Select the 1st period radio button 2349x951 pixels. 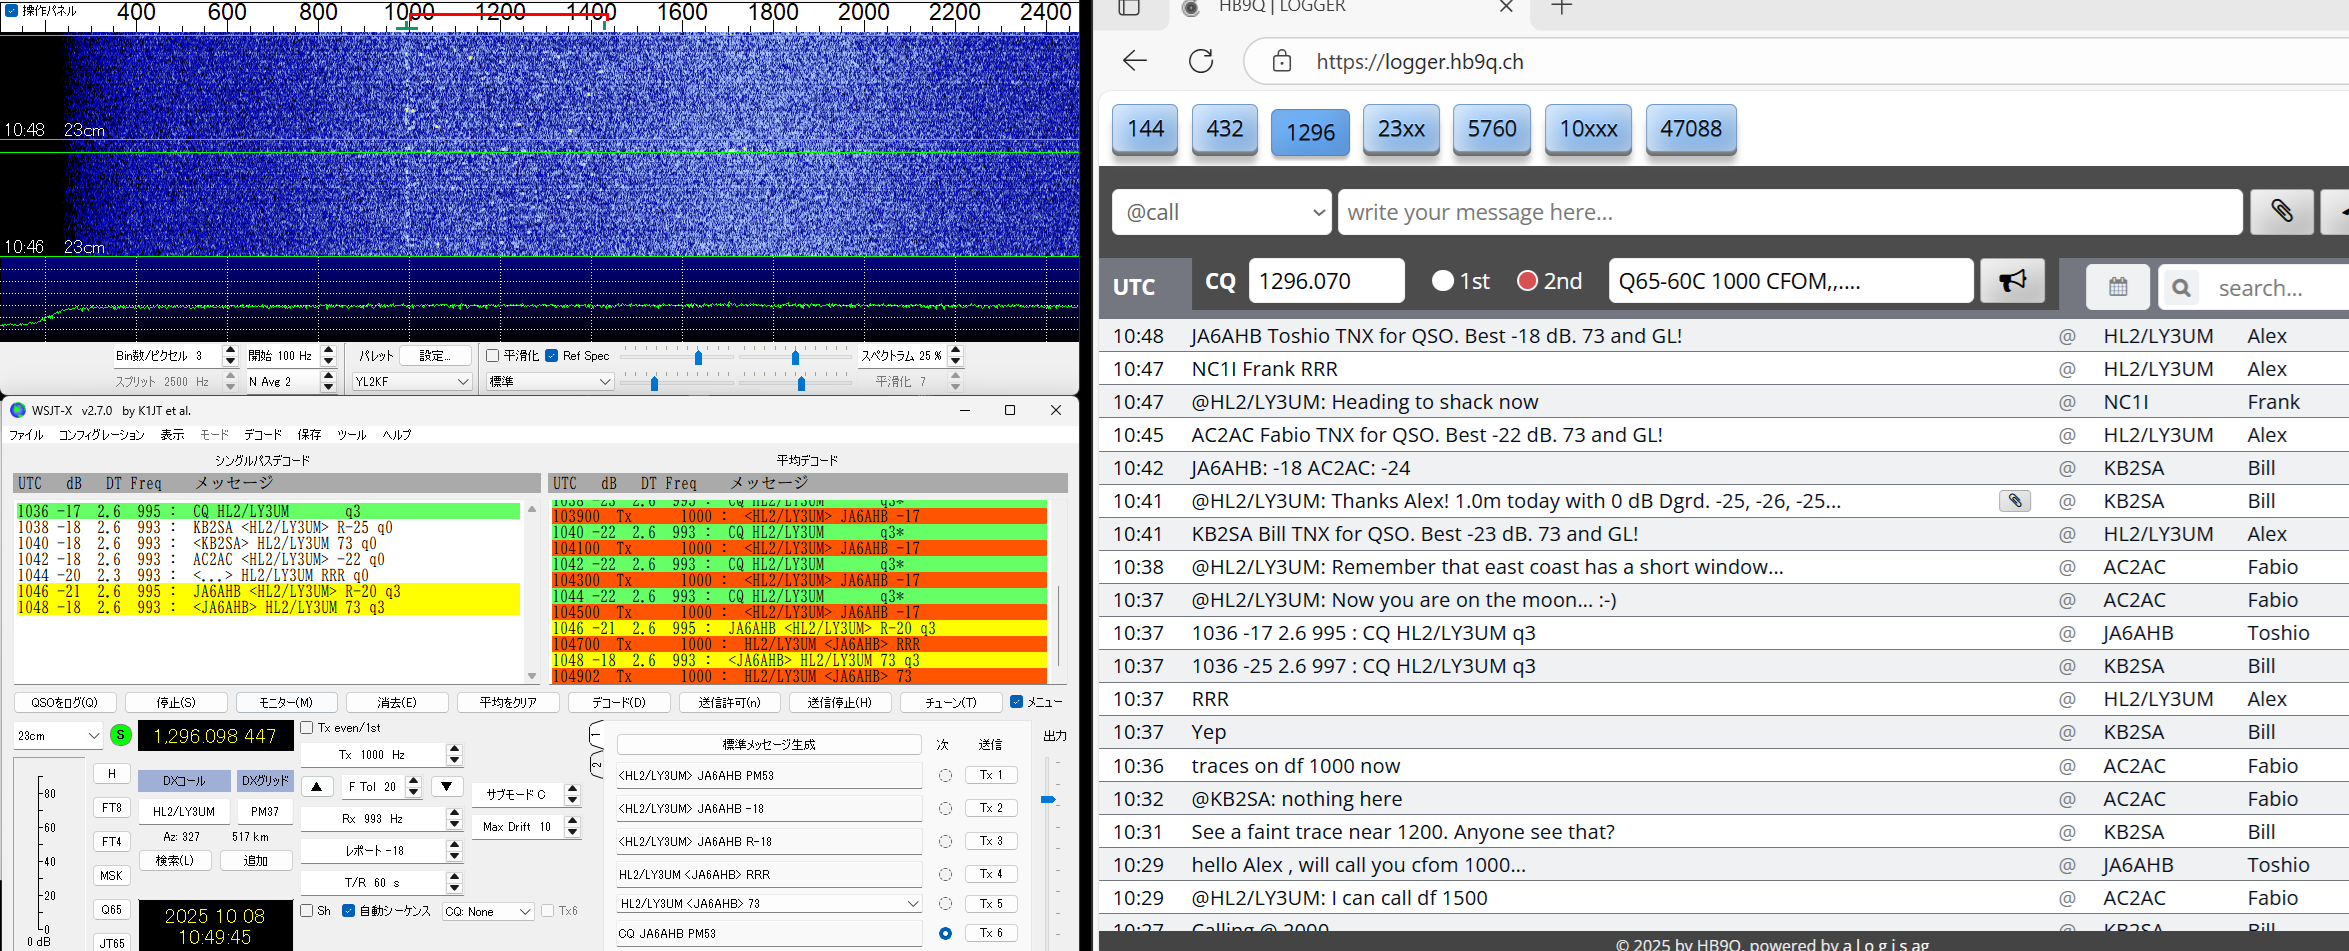(x=1442, y=281)
